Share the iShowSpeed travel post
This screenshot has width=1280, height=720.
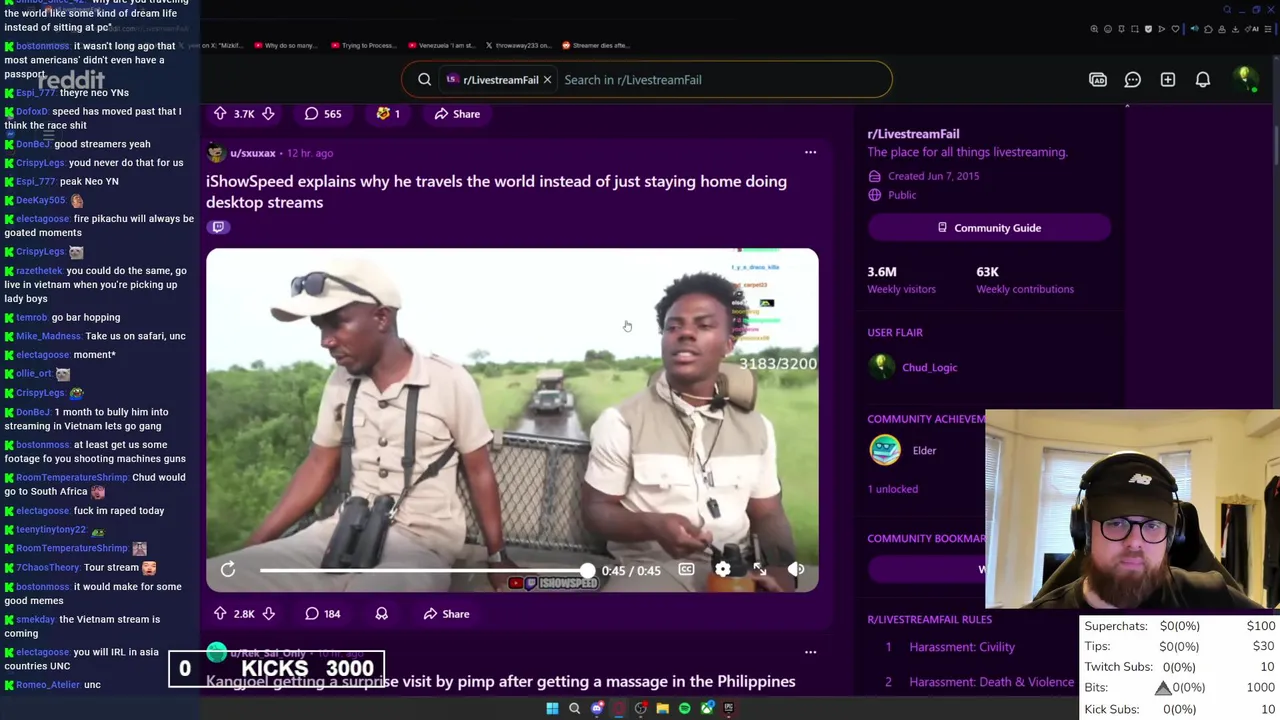[x=446, y=614]
